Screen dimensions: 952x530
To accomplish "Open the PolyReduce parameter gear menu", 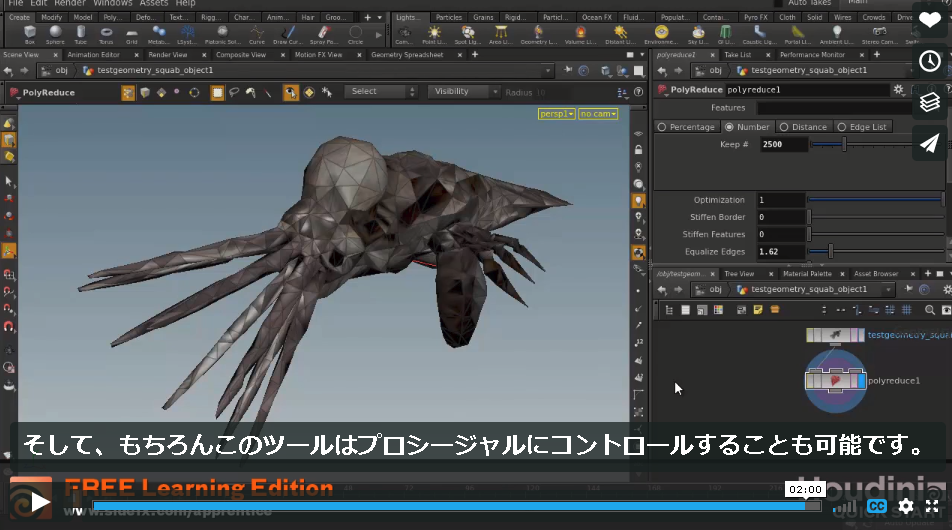I will pos(898,90).
